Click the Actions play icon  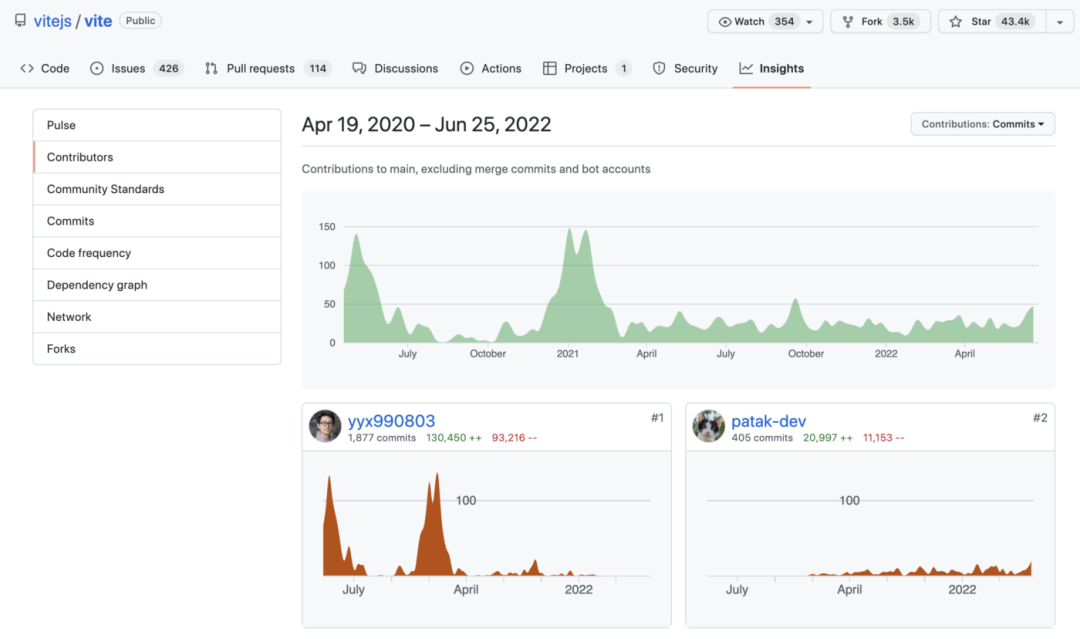pos(467,69)
